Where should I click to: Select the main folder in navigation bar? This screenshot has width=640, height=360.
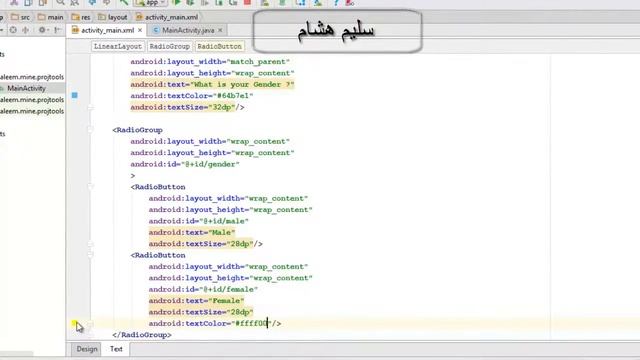coord(51,17)
